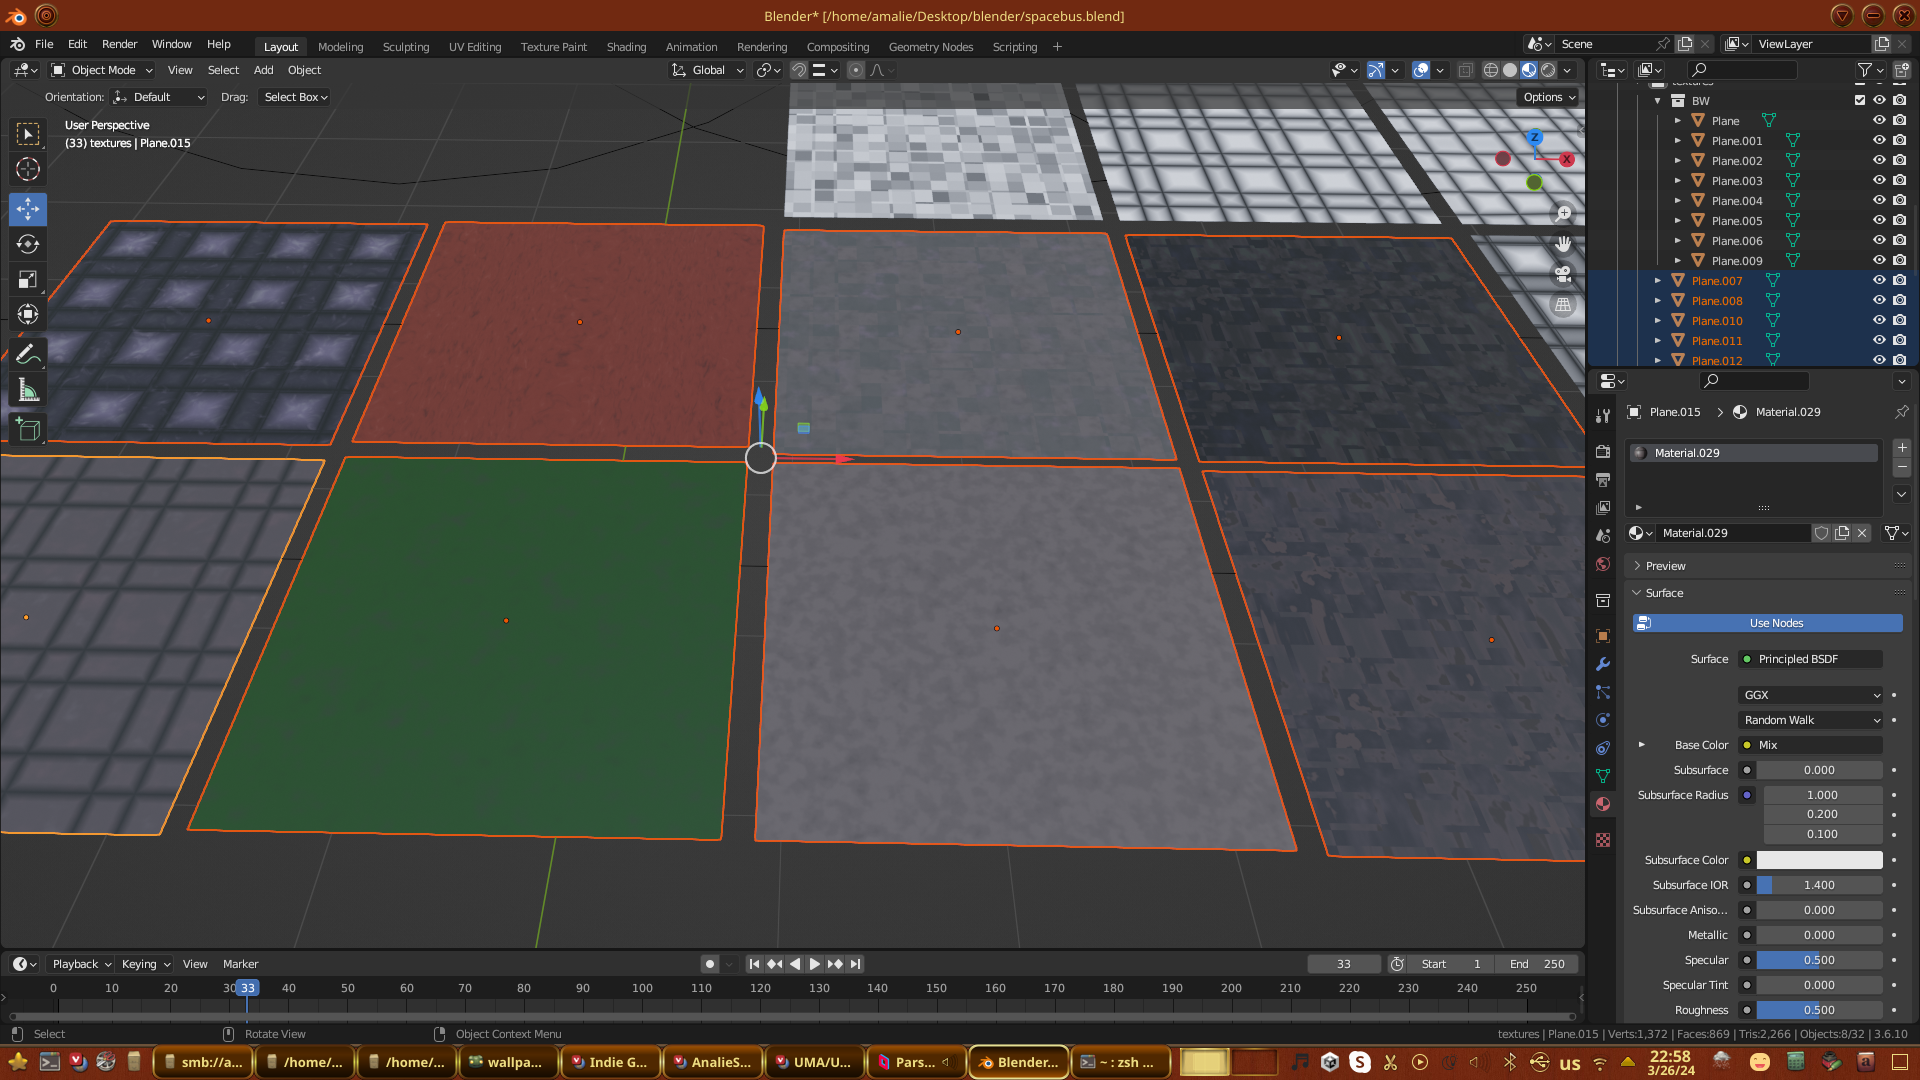1920x1080 pixels.
Task: Toggle camera view in the viewport
Action: 1563,274
